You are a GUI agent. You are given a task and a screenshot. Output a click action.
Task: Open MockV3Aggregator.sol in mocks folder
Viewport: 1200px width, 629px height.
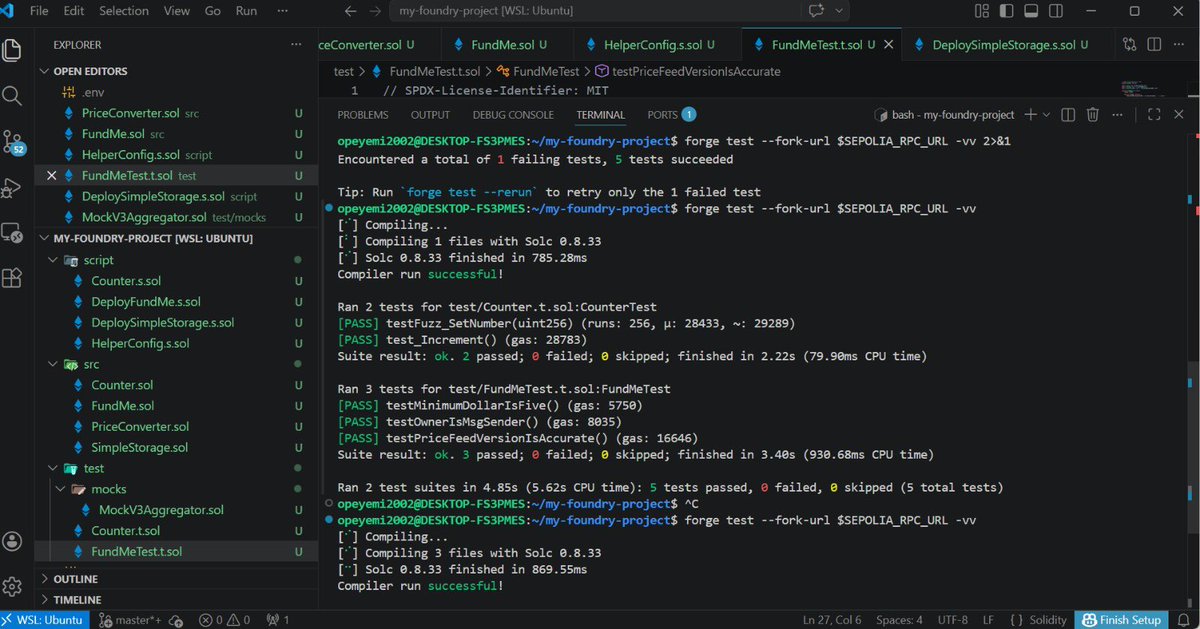(x=161, y=510)
